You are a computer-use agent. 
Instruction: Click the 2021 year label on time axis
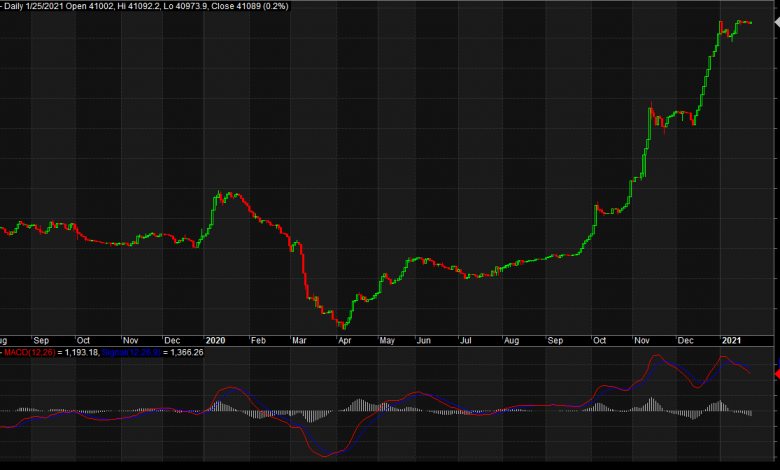(731, 341)
